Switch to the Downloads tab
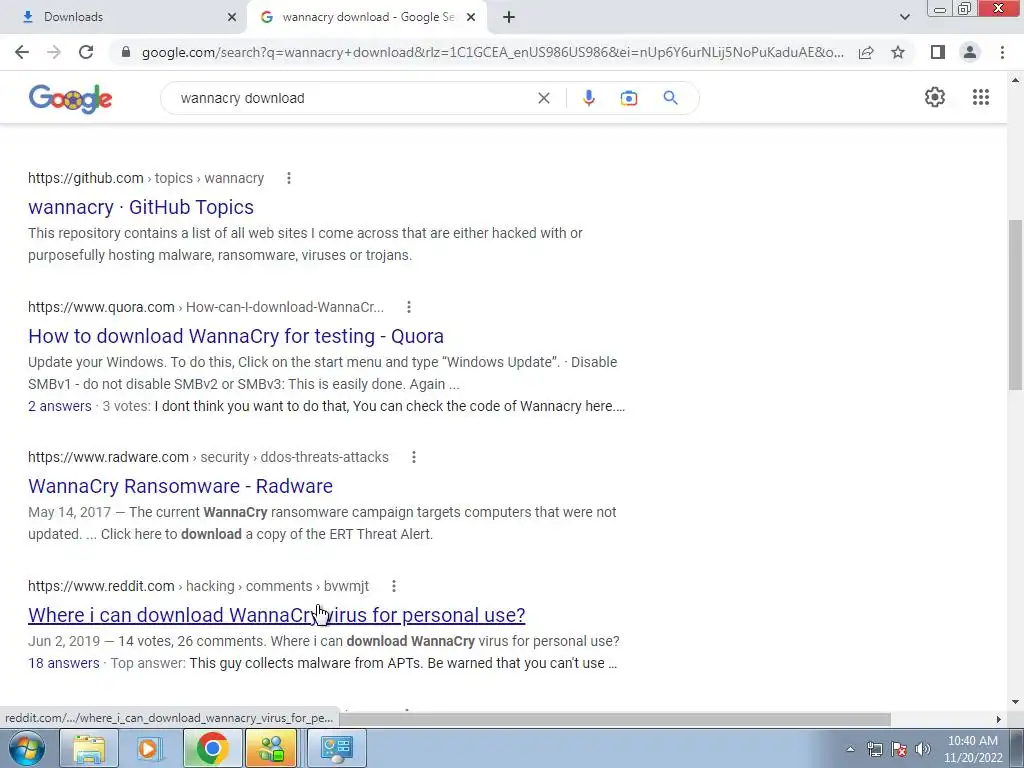Screen dimensions: 1024x768 click(x=123, y=17)
